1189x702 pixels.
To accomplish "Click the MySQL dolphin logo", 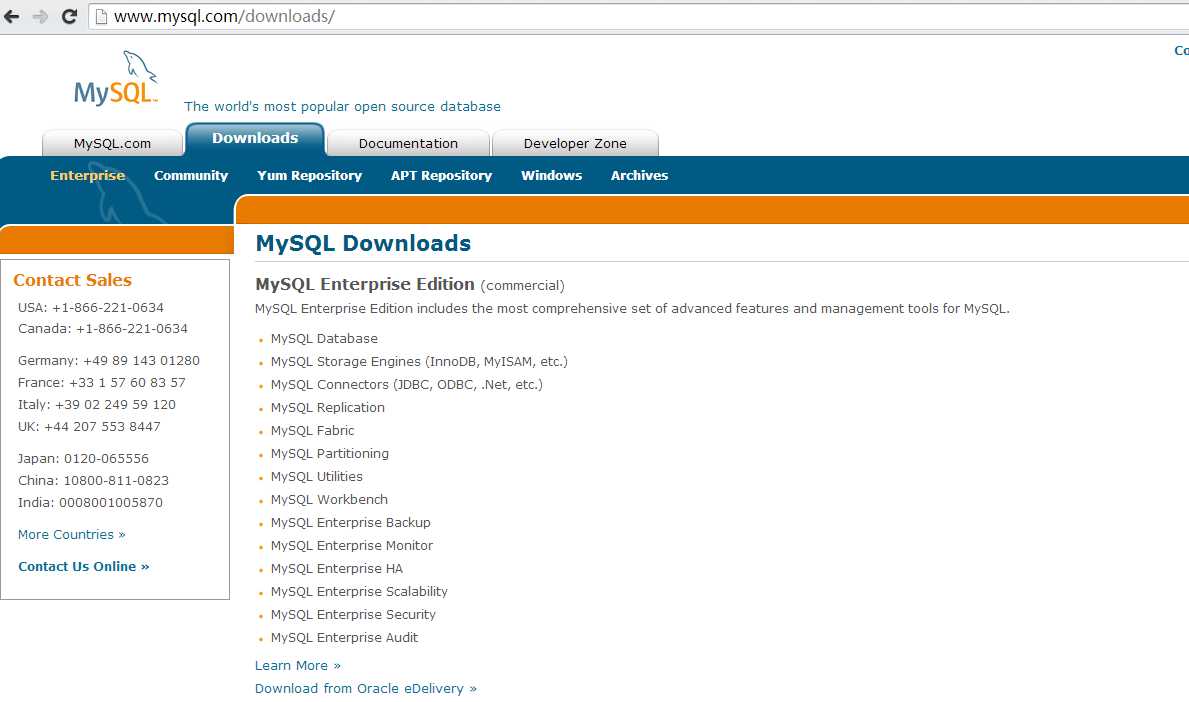I will (x=115, y=78).
